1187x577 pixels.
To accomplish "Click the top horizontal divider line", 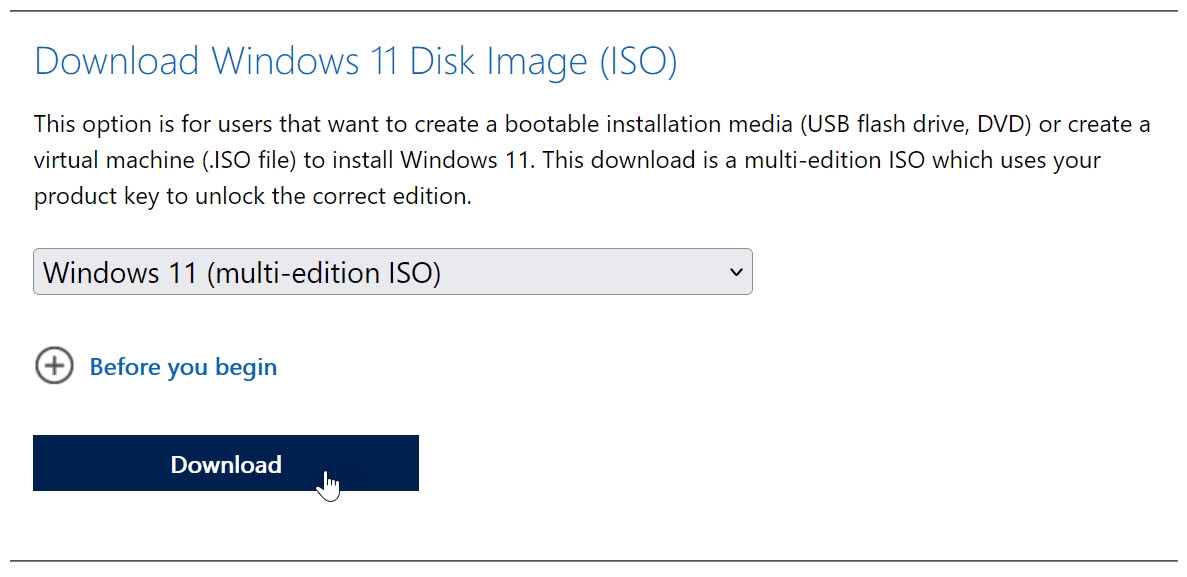I will tap(593, 11).
